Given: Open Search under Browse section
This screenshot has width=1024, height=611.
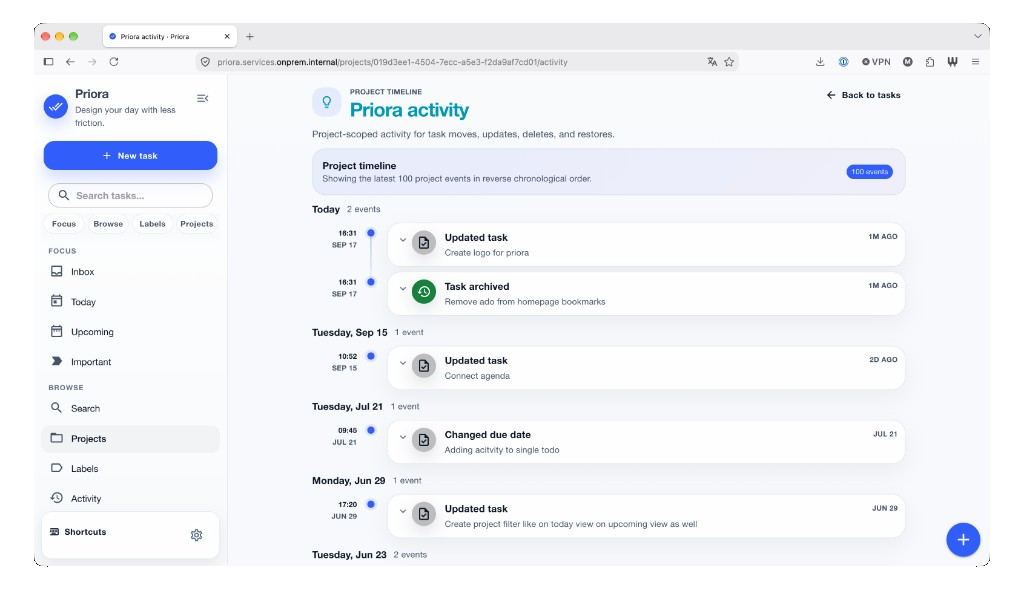Looking at the screenshot, I should tap(131, 409).
